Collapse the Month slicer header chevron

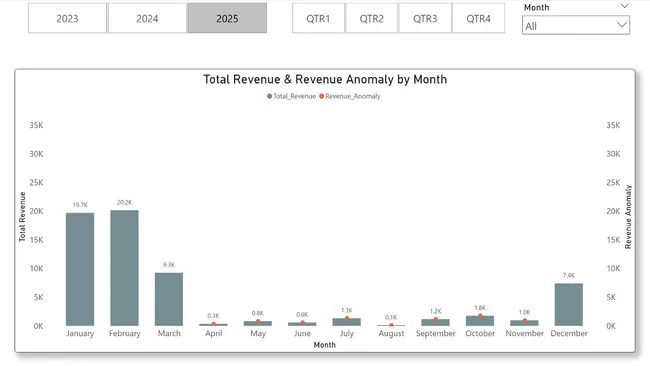coord(624,6)
